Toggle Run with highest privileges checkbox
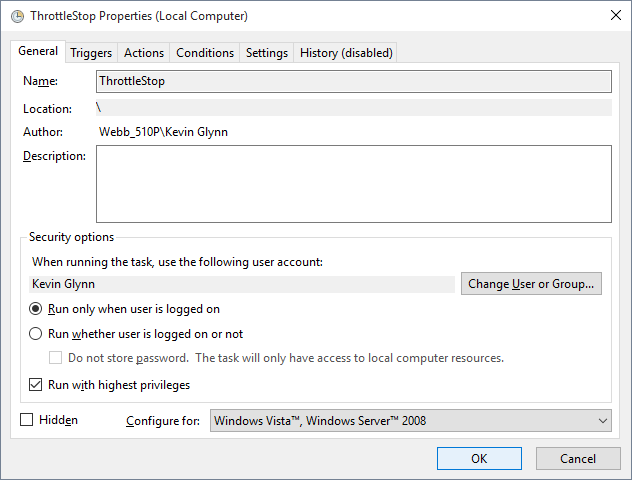 [x=36, y=385]
